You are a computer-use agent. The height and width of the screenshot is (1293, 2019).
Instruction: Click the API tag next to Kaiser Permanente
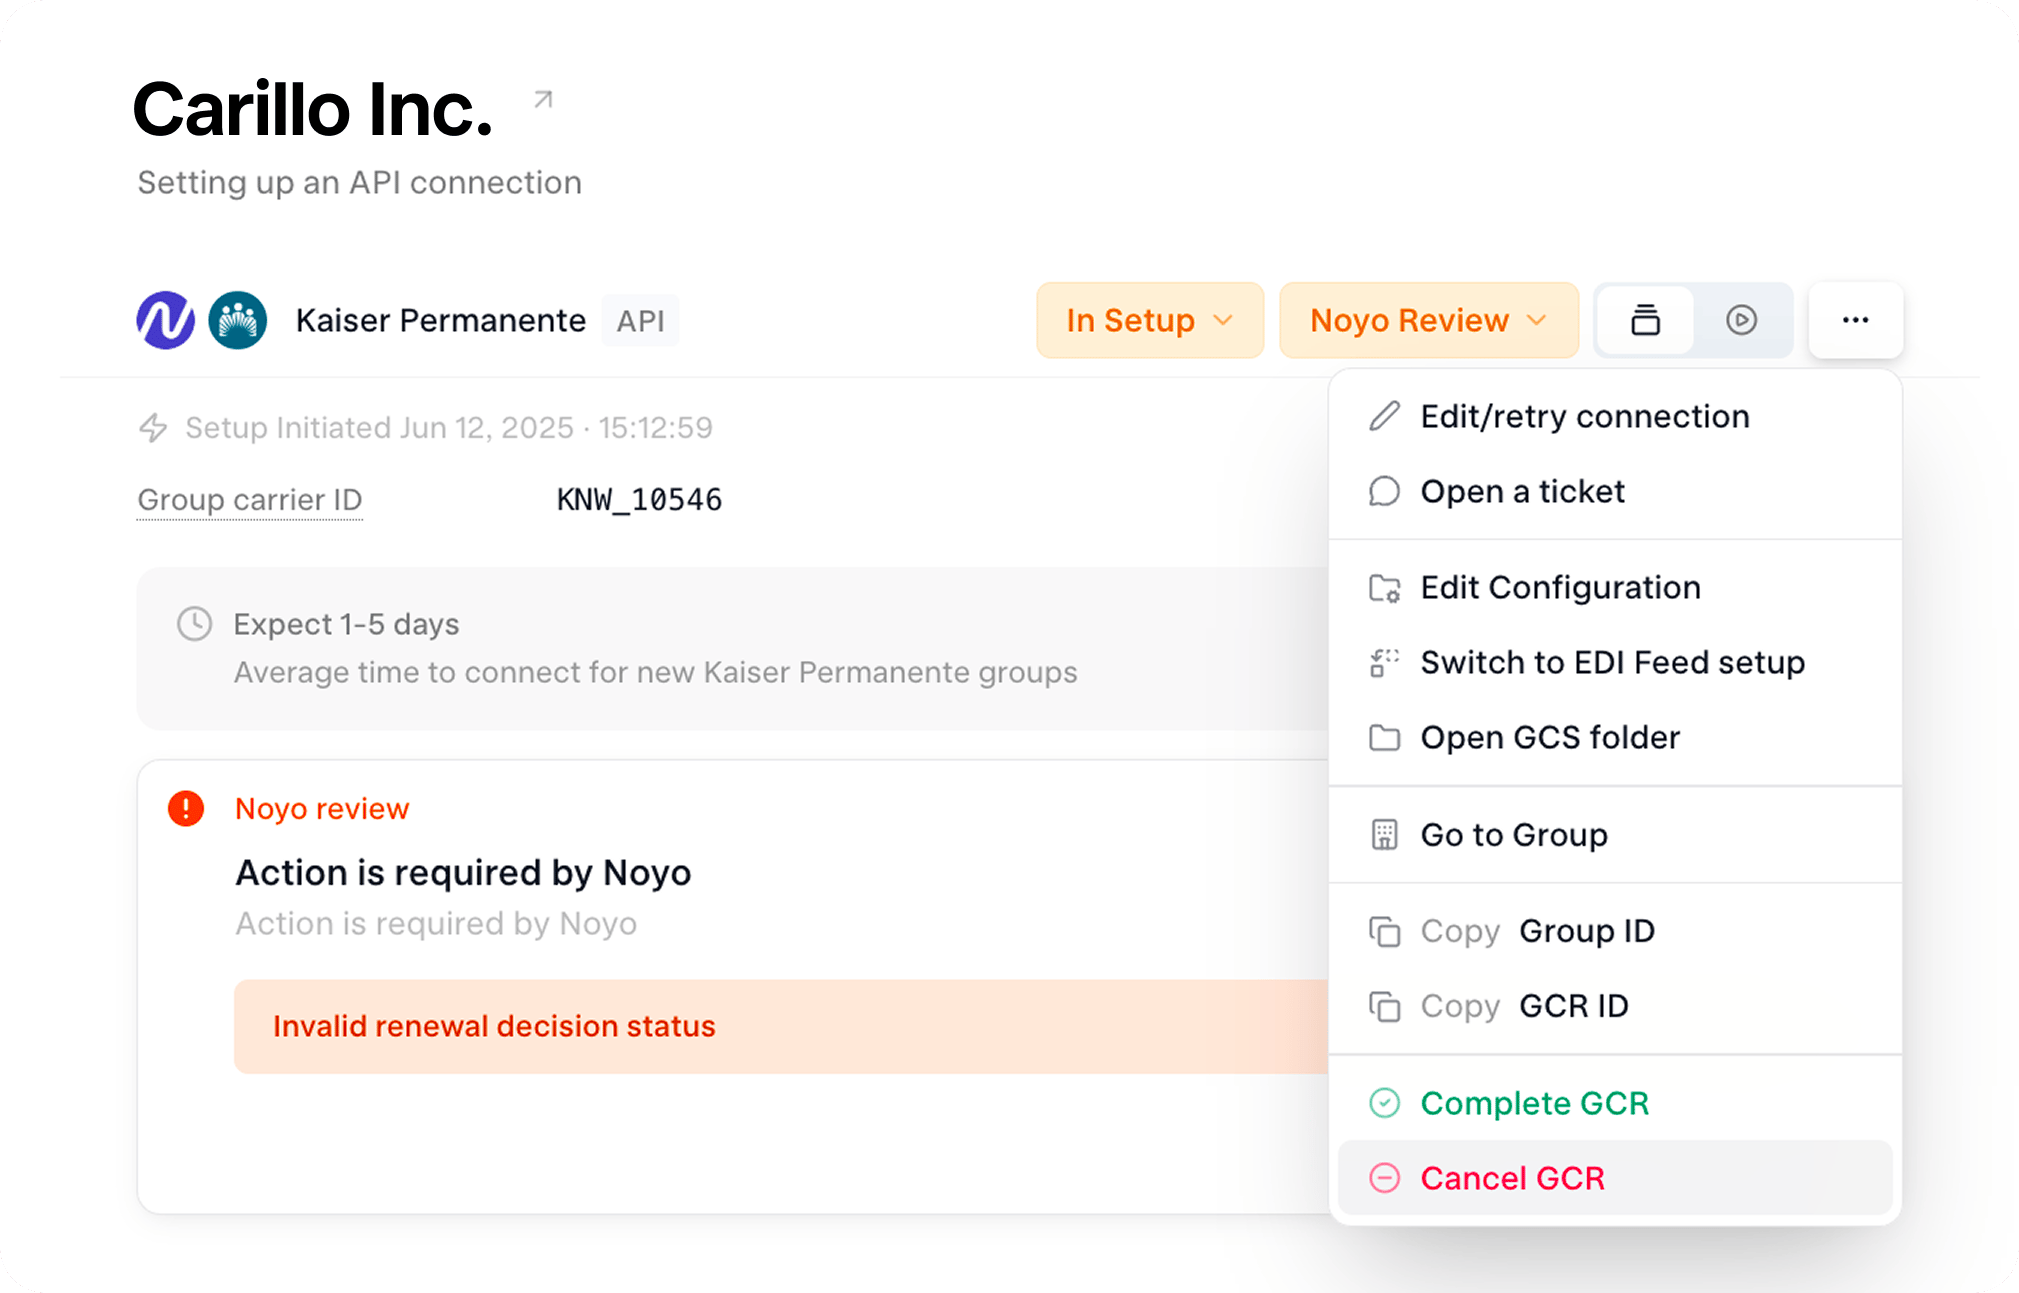click(x=640, y=320)
